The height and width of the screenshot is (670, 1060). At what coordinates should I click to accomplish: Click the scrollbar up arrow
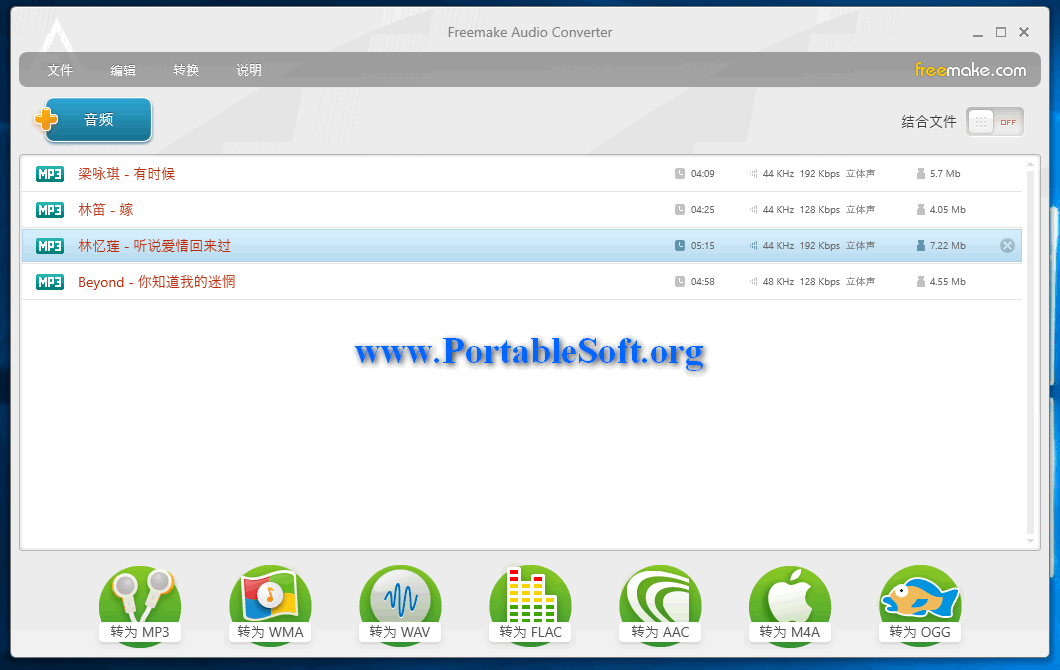click(x=1030, y=164)
